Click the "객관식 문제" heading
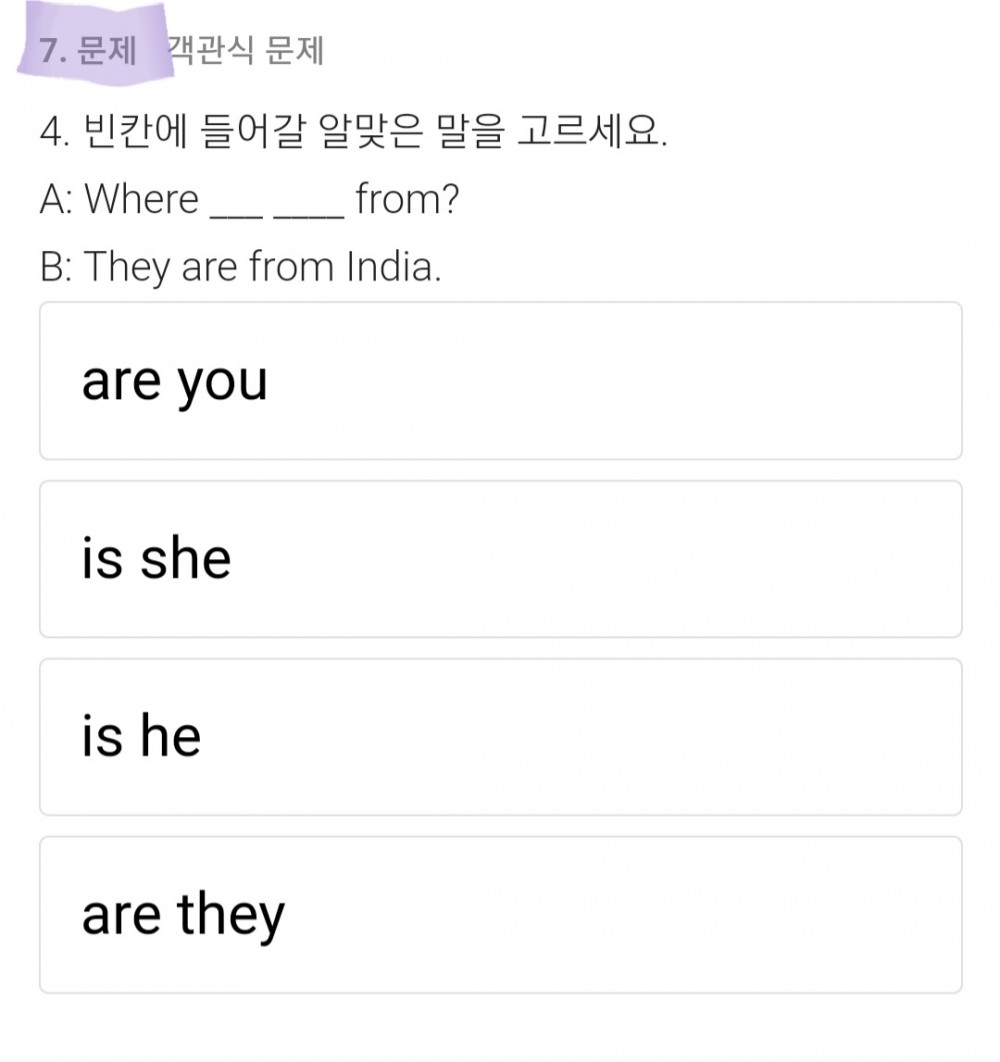The width and height of the screenshot is (1000, 1062). 246,50
